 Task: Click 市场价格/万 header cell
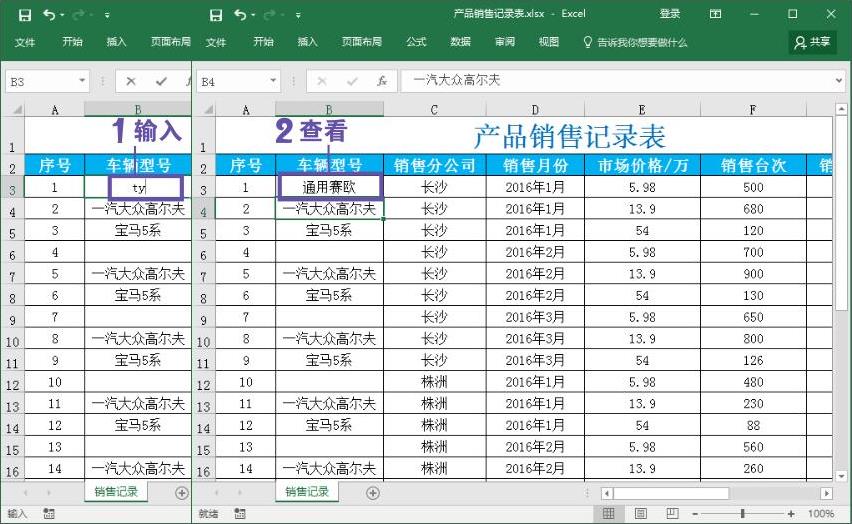point(643,165)
